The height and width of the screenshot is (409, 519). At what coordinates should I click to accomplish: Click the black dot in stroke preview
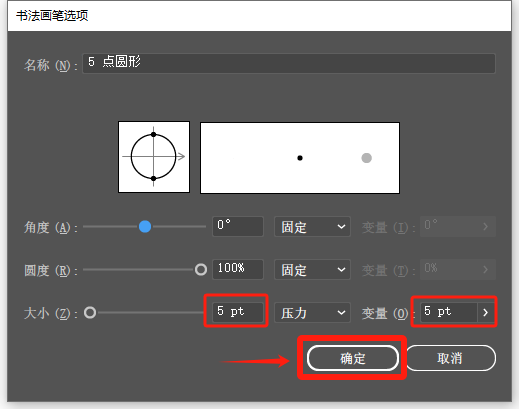300,158
